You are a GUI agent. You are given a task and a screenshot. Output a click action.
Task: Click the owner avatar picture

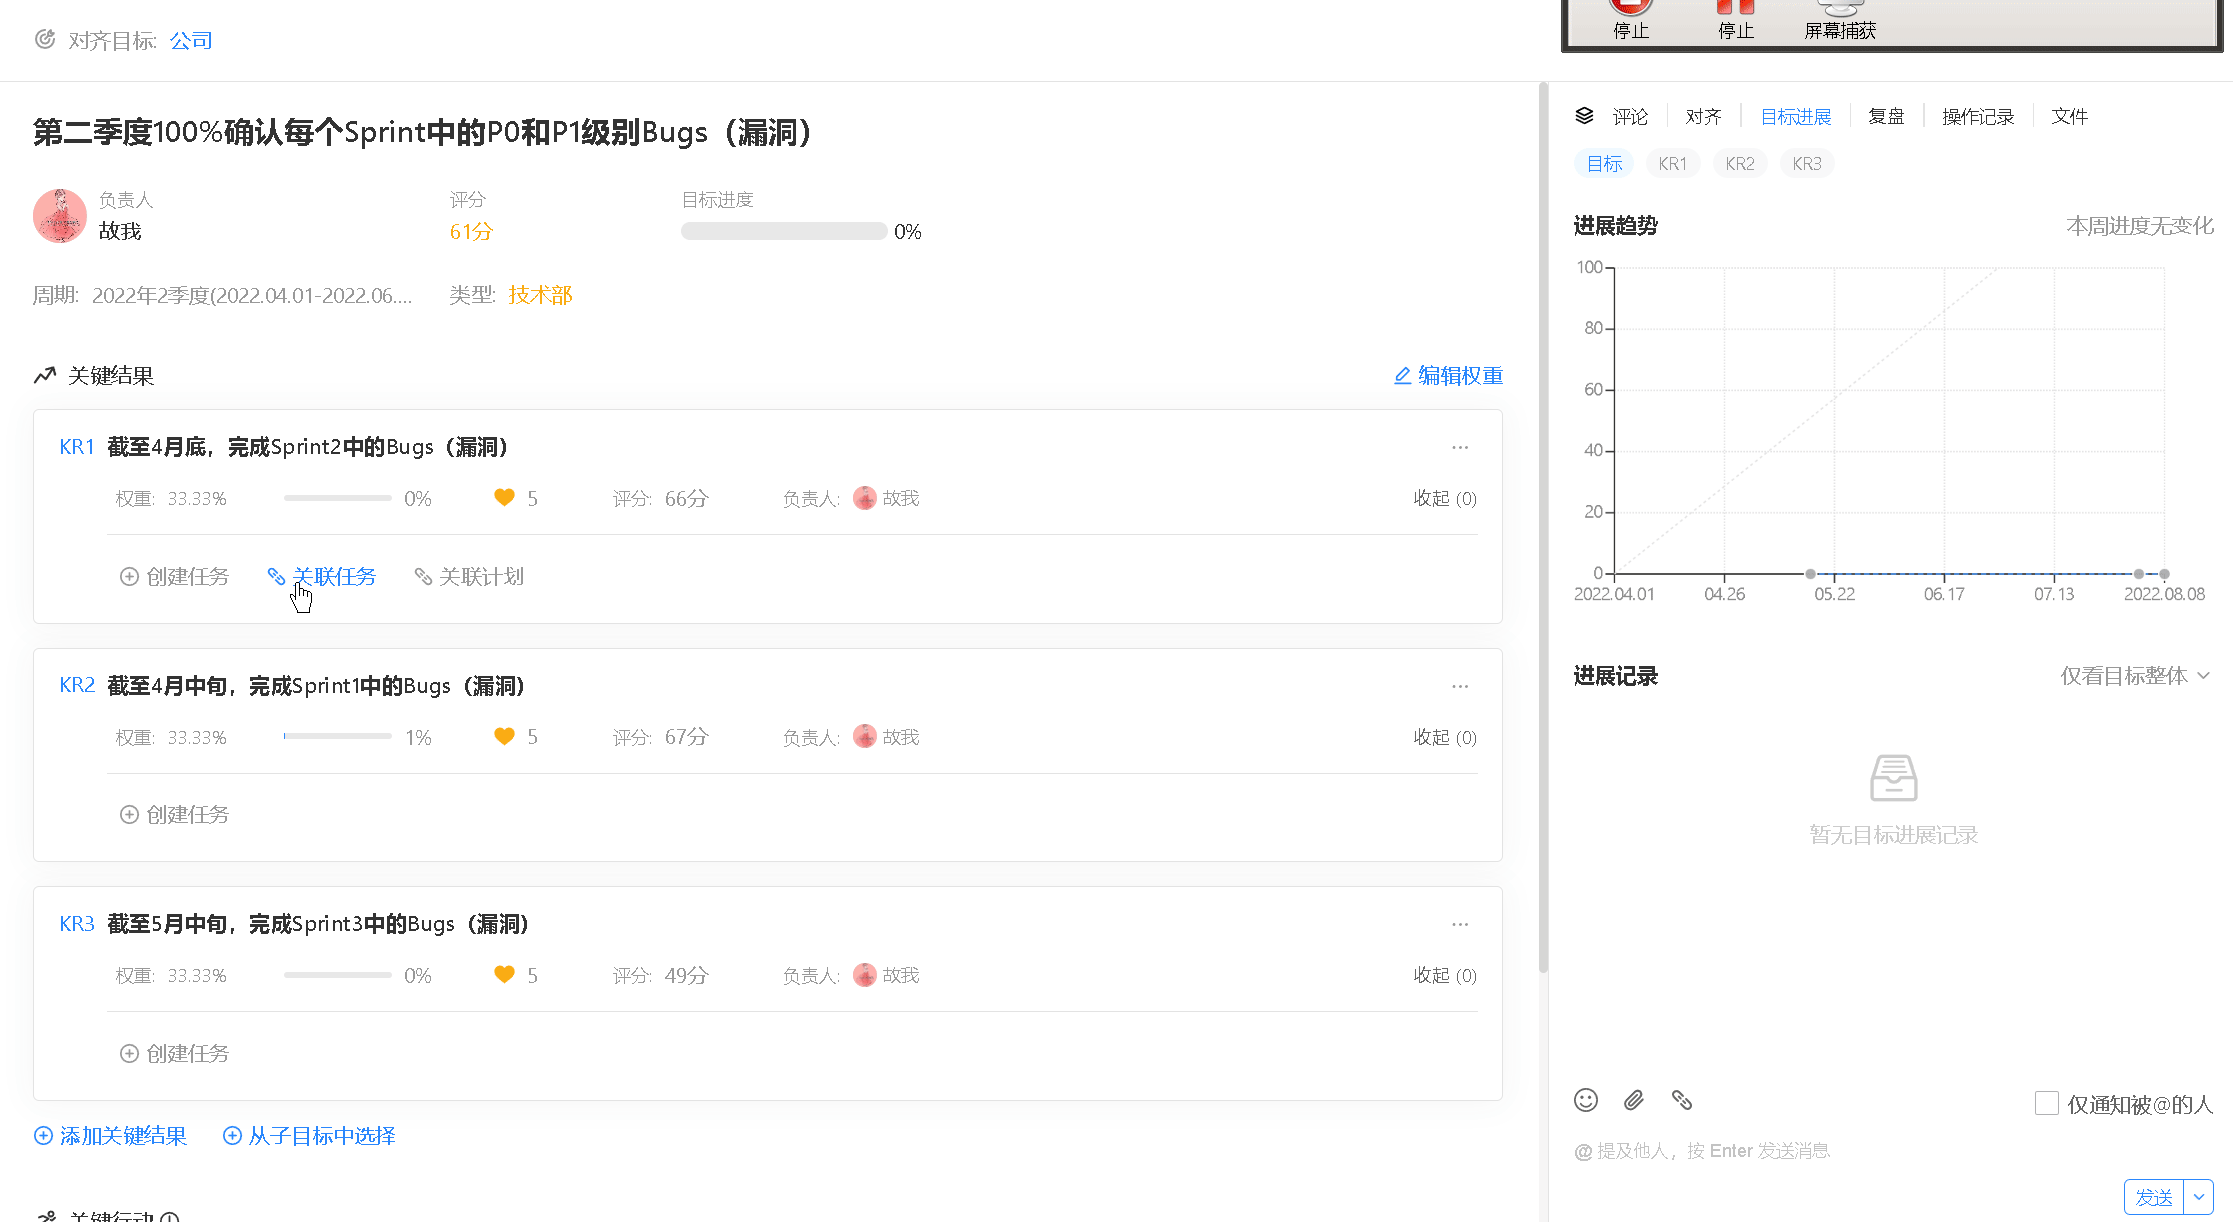[x=60, y=216]
